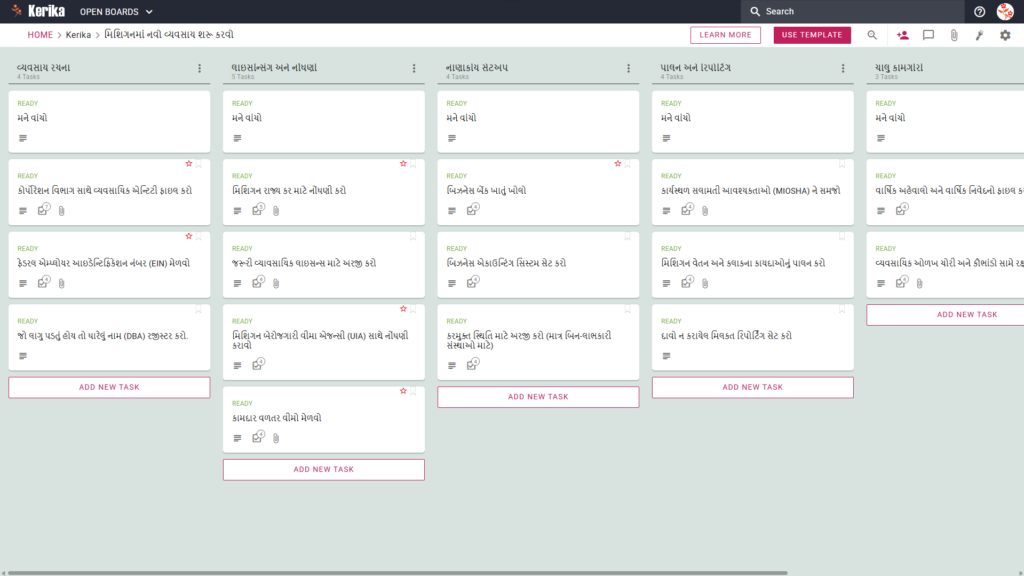The width and height of the screenshot is (1024, 576).
Task: Open attachment icon on 'કોર્પોરેશન વિભાગ' card
Action: click(x=61, y=211)
